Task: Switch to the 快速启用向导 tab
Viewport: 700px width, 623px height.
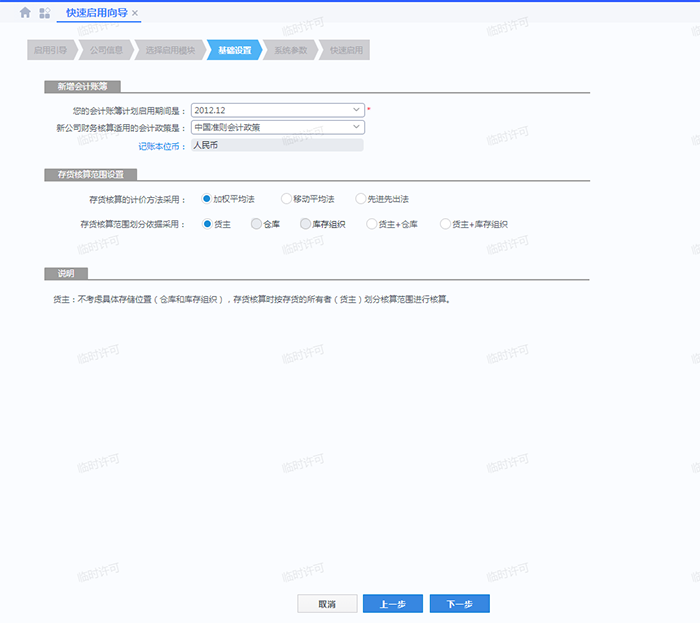Action: (96, 13)
